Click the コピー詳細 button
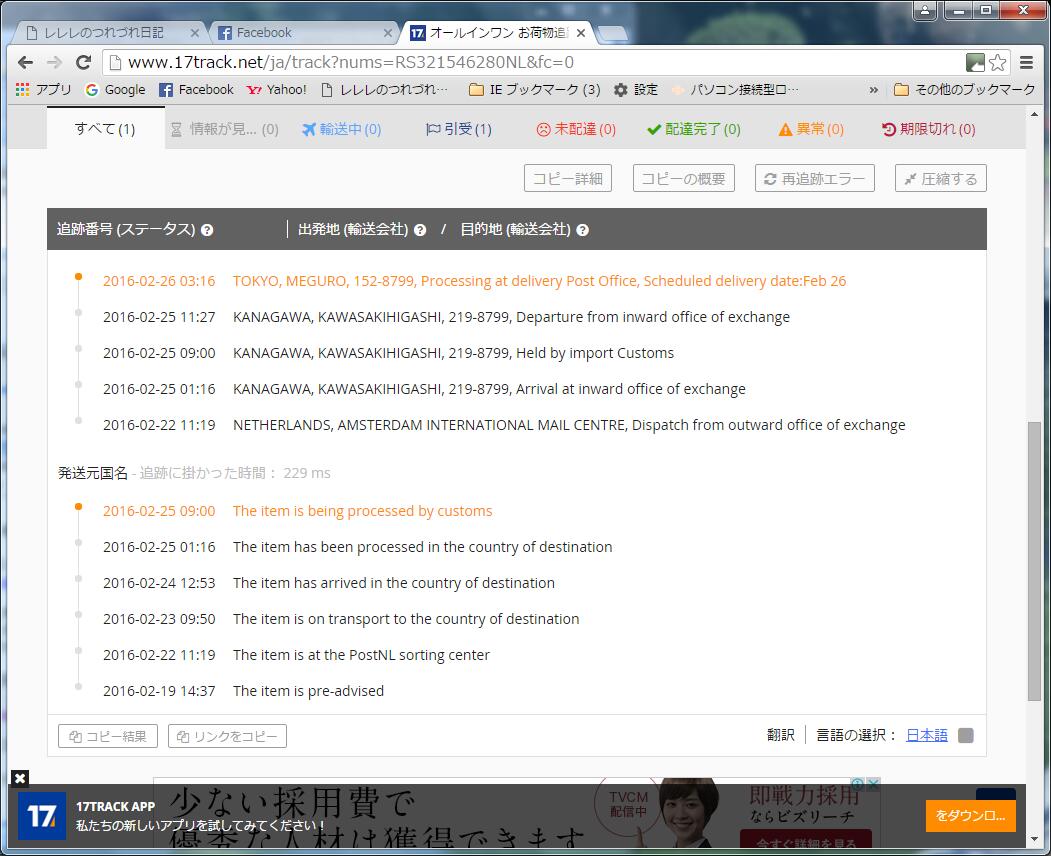 pos(568,178)
